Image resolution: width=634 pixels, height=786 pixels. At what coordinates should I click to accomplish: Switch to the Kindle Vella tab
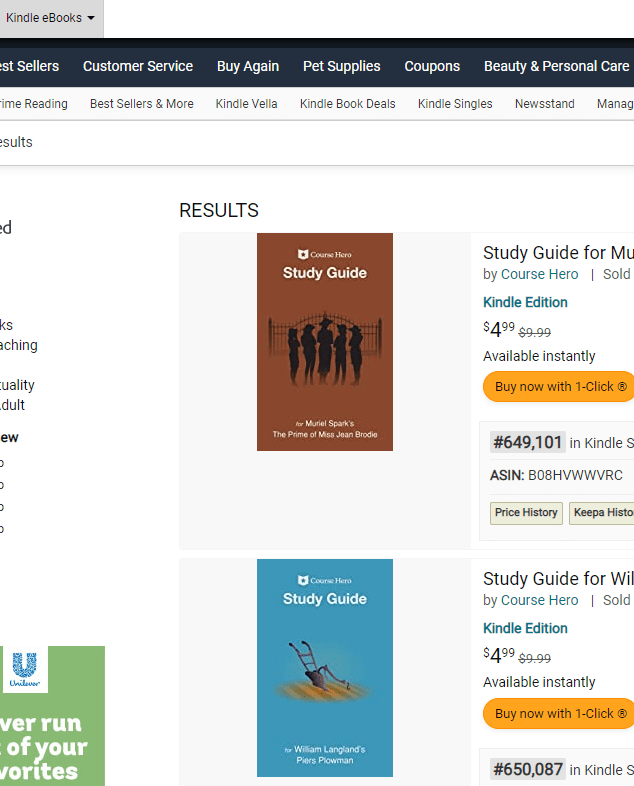point(247,104)
